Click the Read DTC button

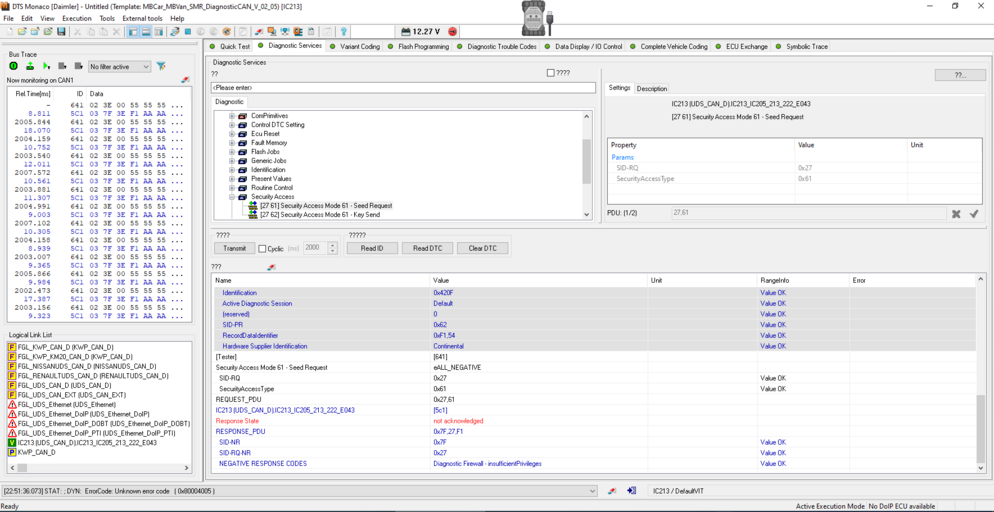pyautogui.click(x=428, y=248)
